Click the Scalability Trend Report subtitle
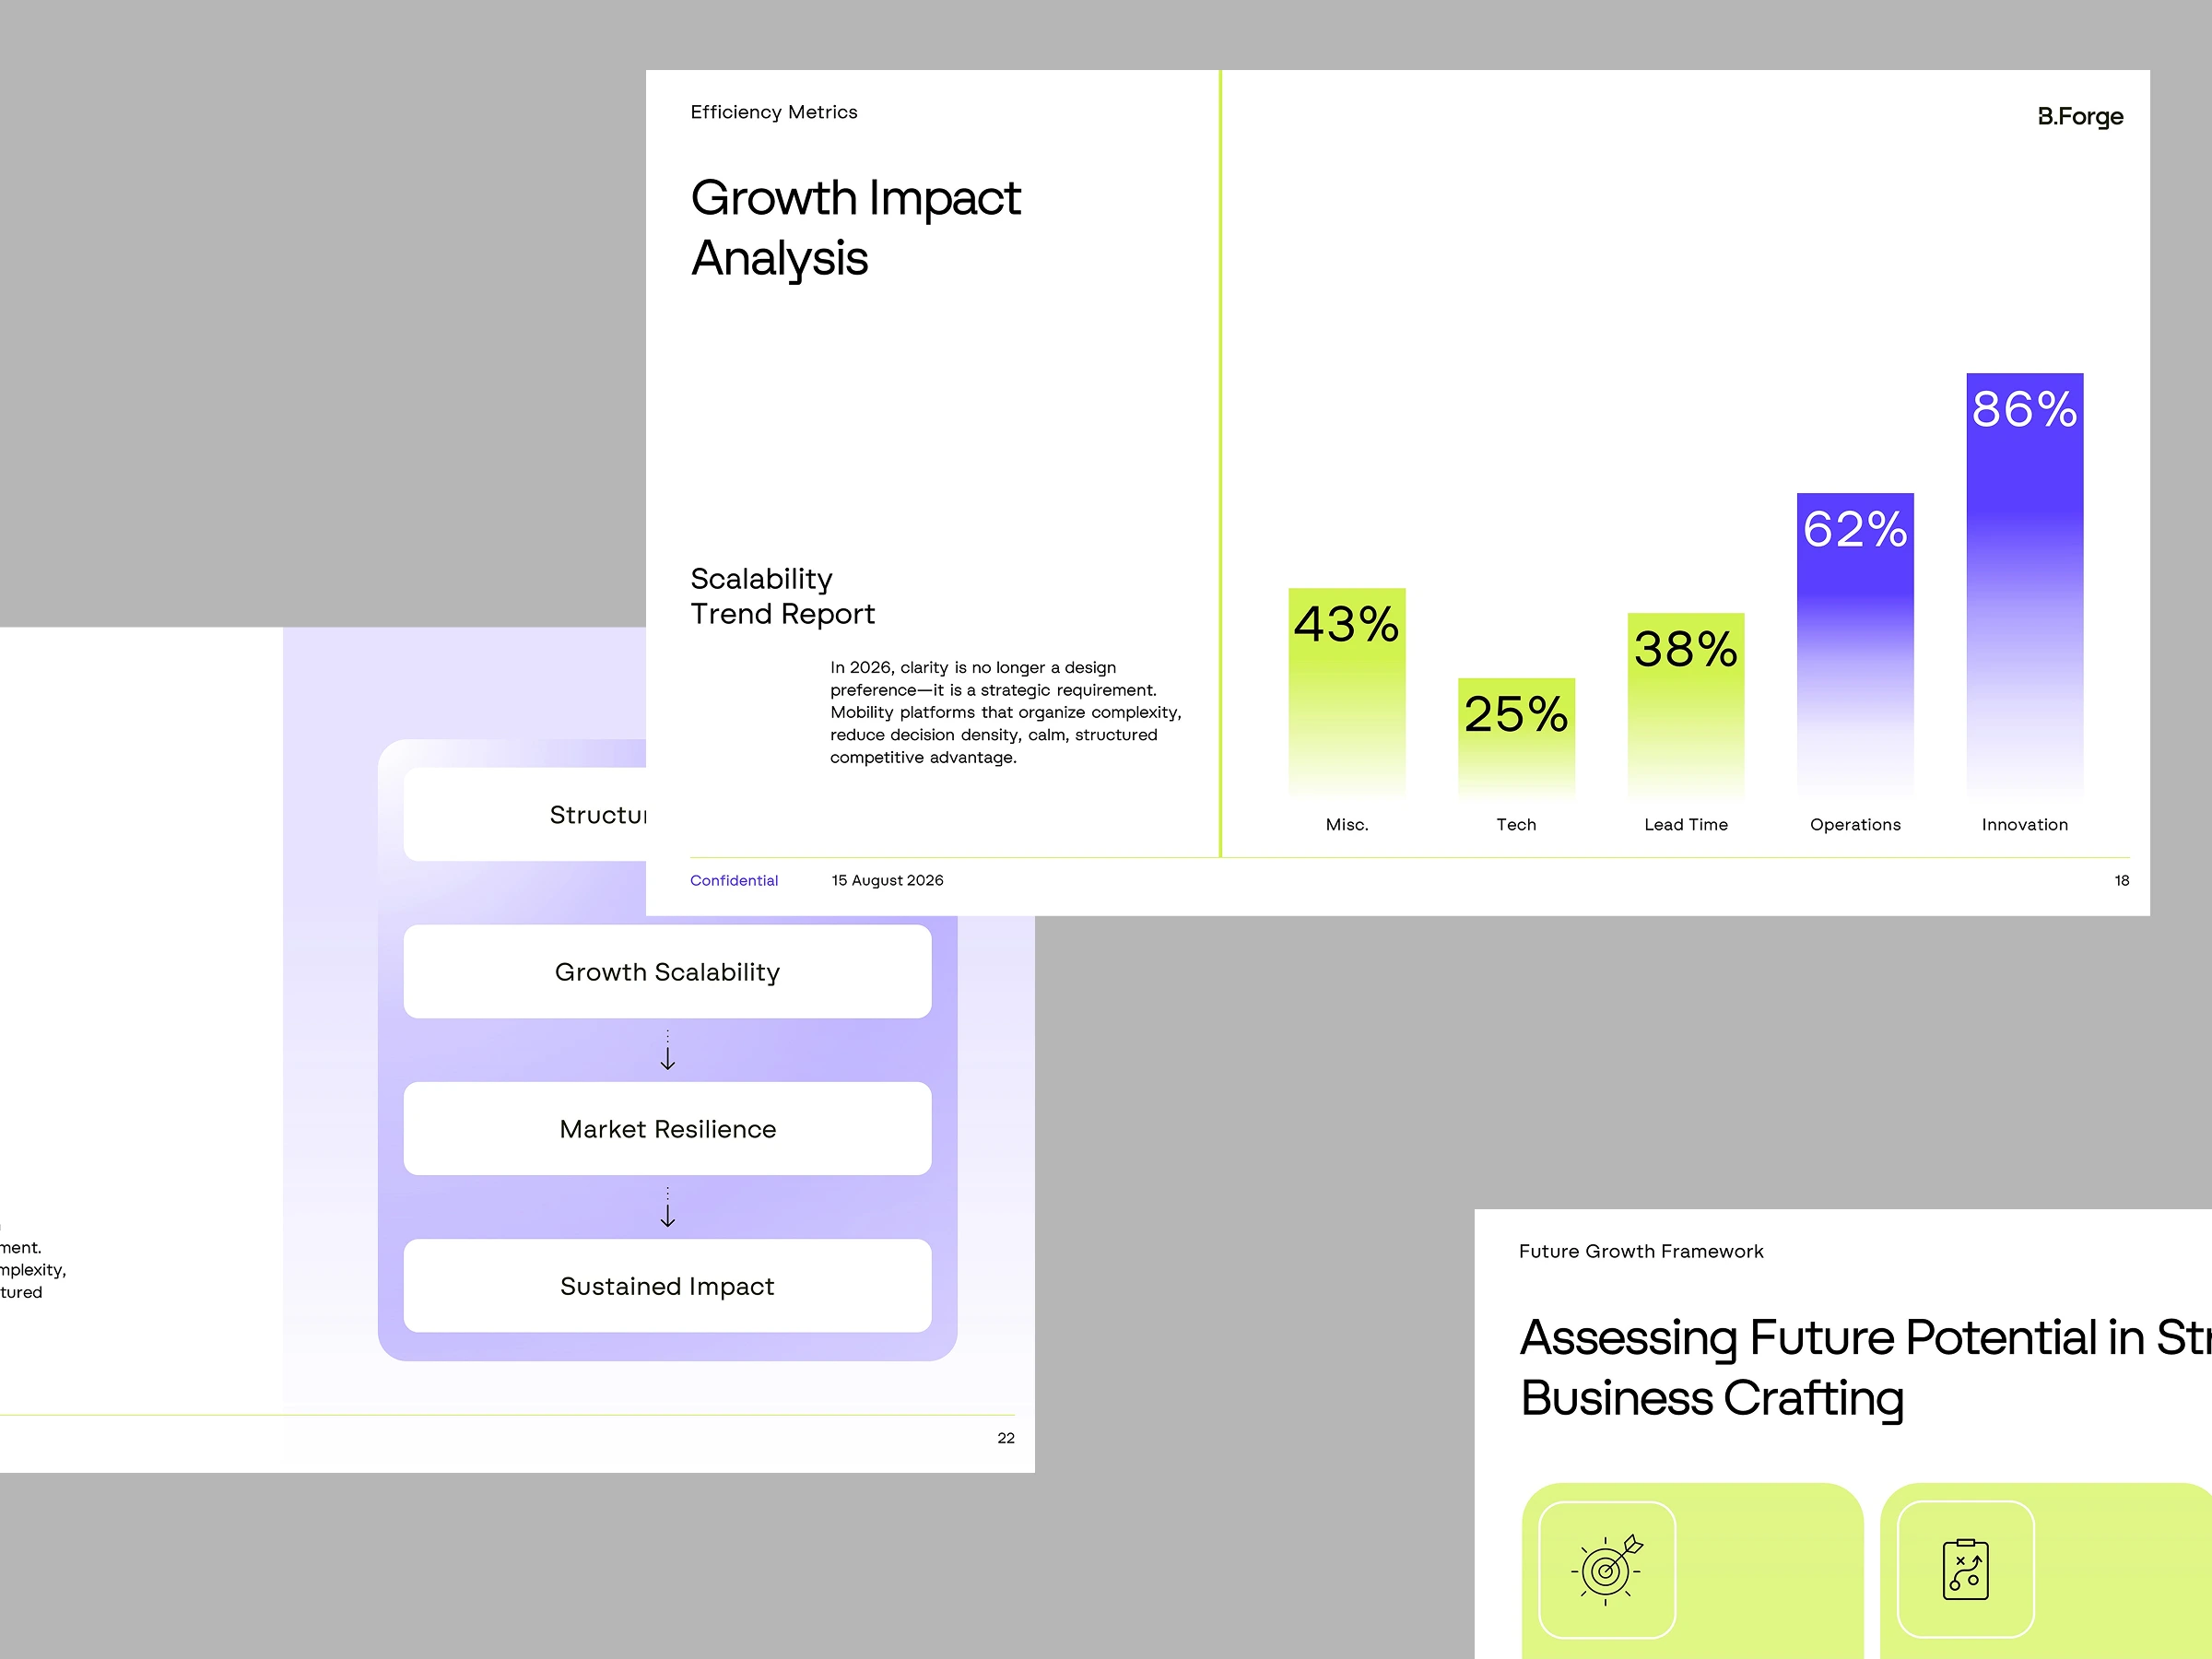The width and height of the screenshot is (2212, 1659). 783,596
